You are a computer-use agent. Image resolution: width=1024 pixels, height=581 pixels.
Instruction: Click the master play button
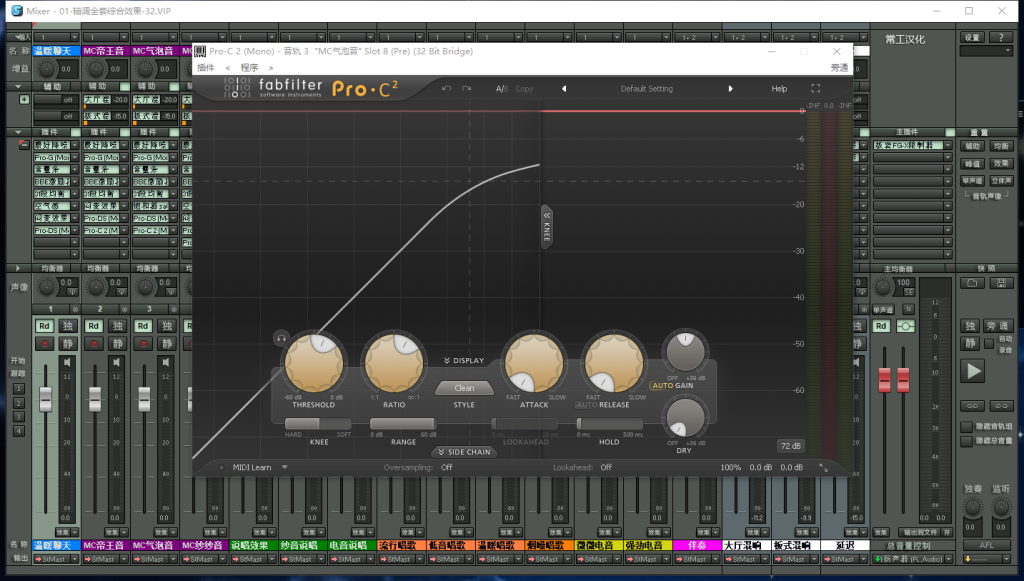coord(973,371)
